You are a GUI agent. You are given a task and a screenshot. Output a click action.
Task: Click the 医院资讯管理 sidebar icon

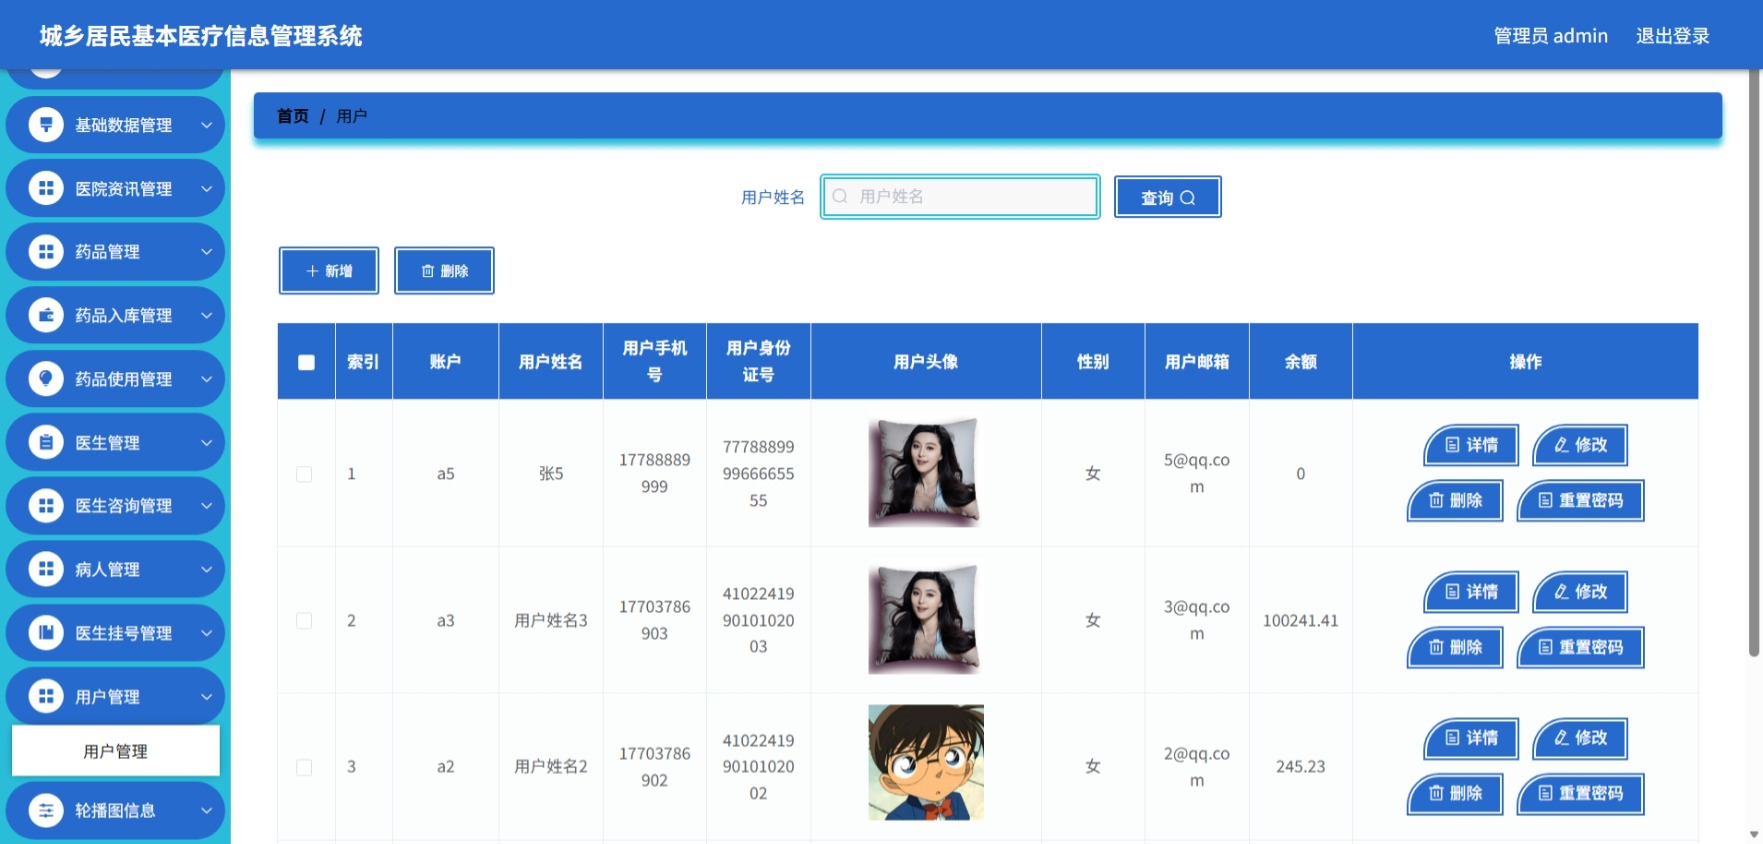pos(46,188)
